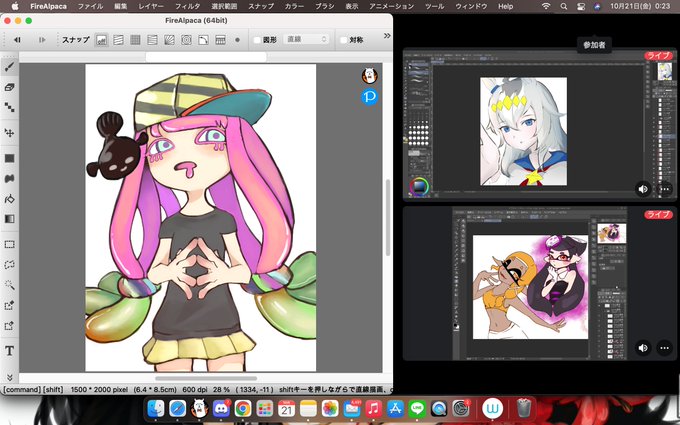Check the 図形 checkbox
The height and width of the screenshot is (425, 680).
tap(257, 40)
